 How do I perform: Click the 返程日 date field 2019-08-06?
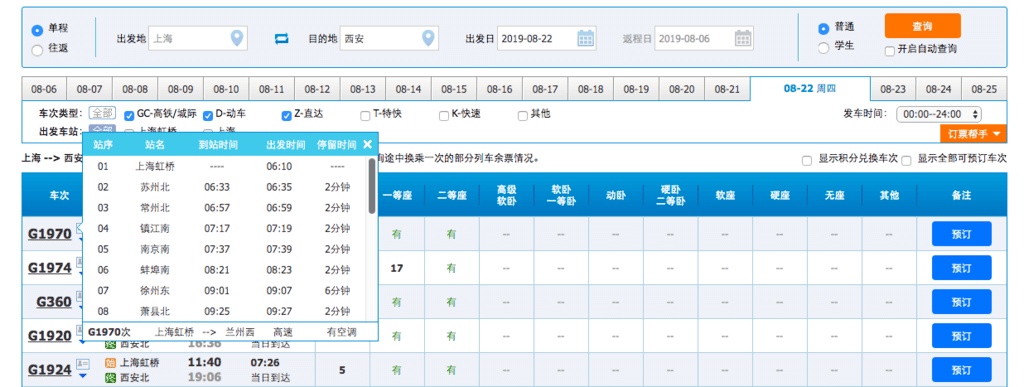click(x=704, y=39)
